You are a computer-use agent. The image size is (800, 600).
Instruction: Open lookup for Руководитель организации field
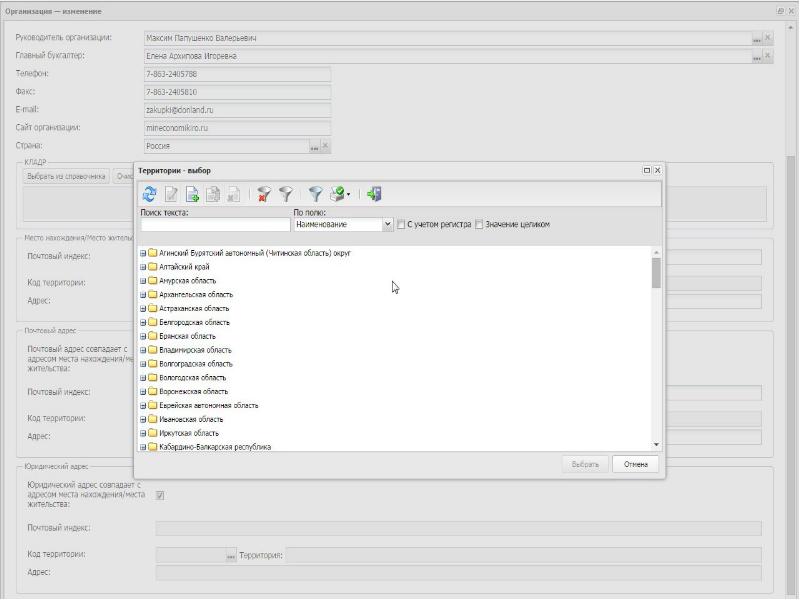[x=757, y=39]
